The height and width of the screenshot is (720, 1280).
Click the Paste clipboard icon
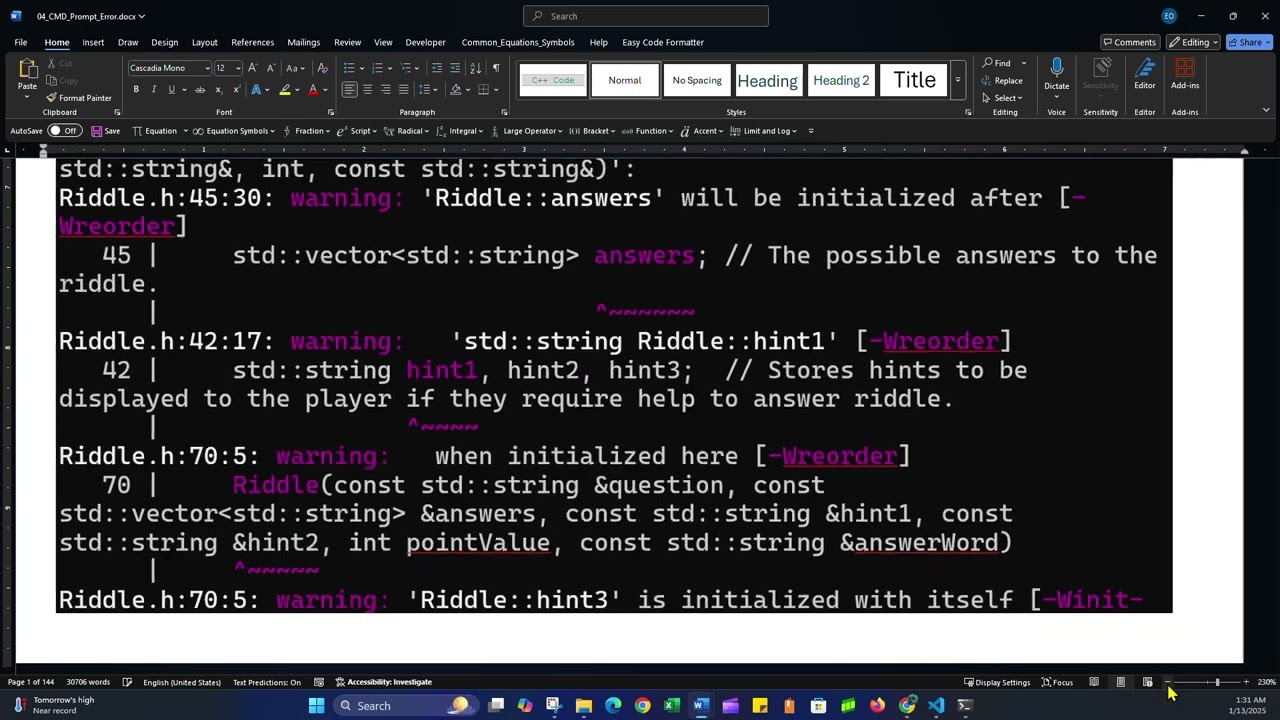[x=27, y=69]
